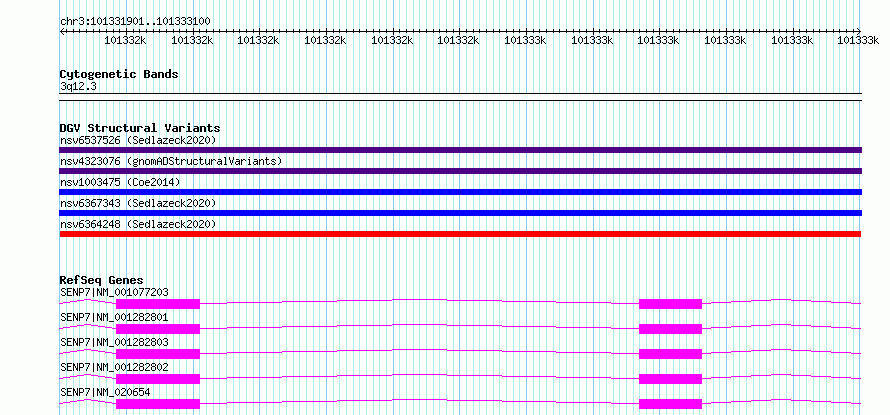
Task: Click the nsv6537526 (Sedlazeck2020) variant label
Action: point(138,140)
